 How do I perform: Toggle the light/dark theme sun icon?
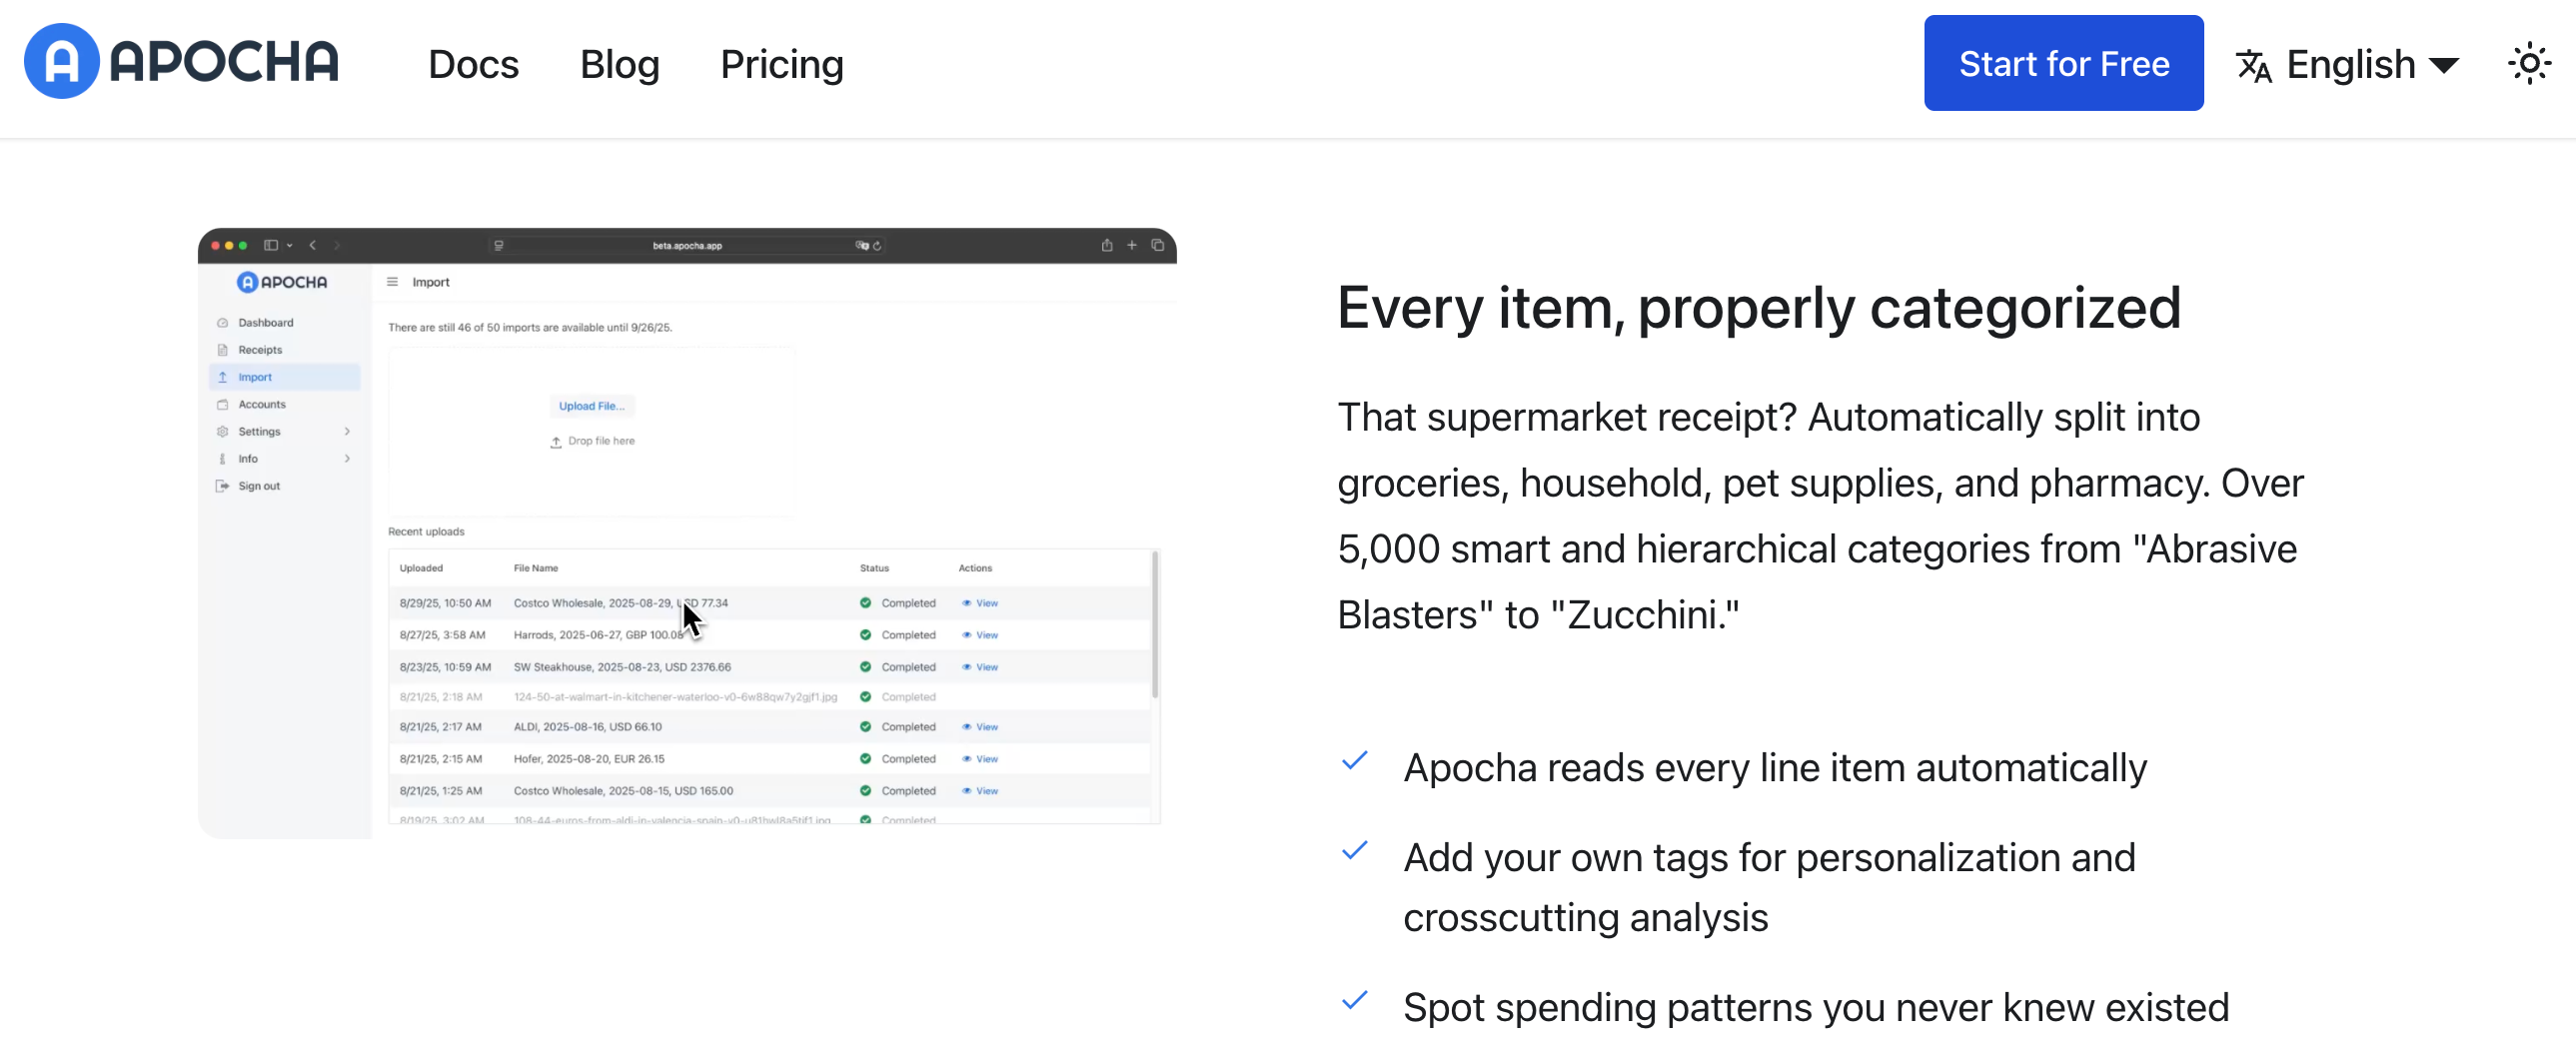tap(2529, 65)
